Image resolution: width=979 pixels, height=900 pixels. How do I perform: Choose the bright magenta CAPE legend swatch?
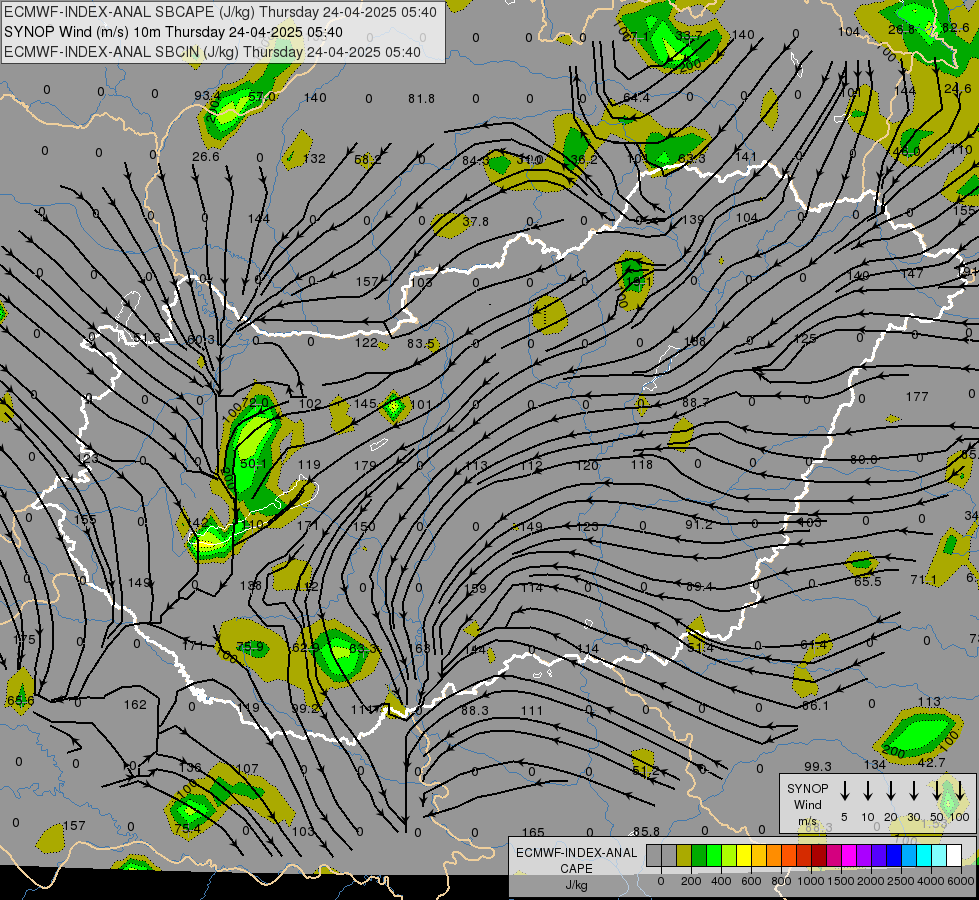coord(849,856)
